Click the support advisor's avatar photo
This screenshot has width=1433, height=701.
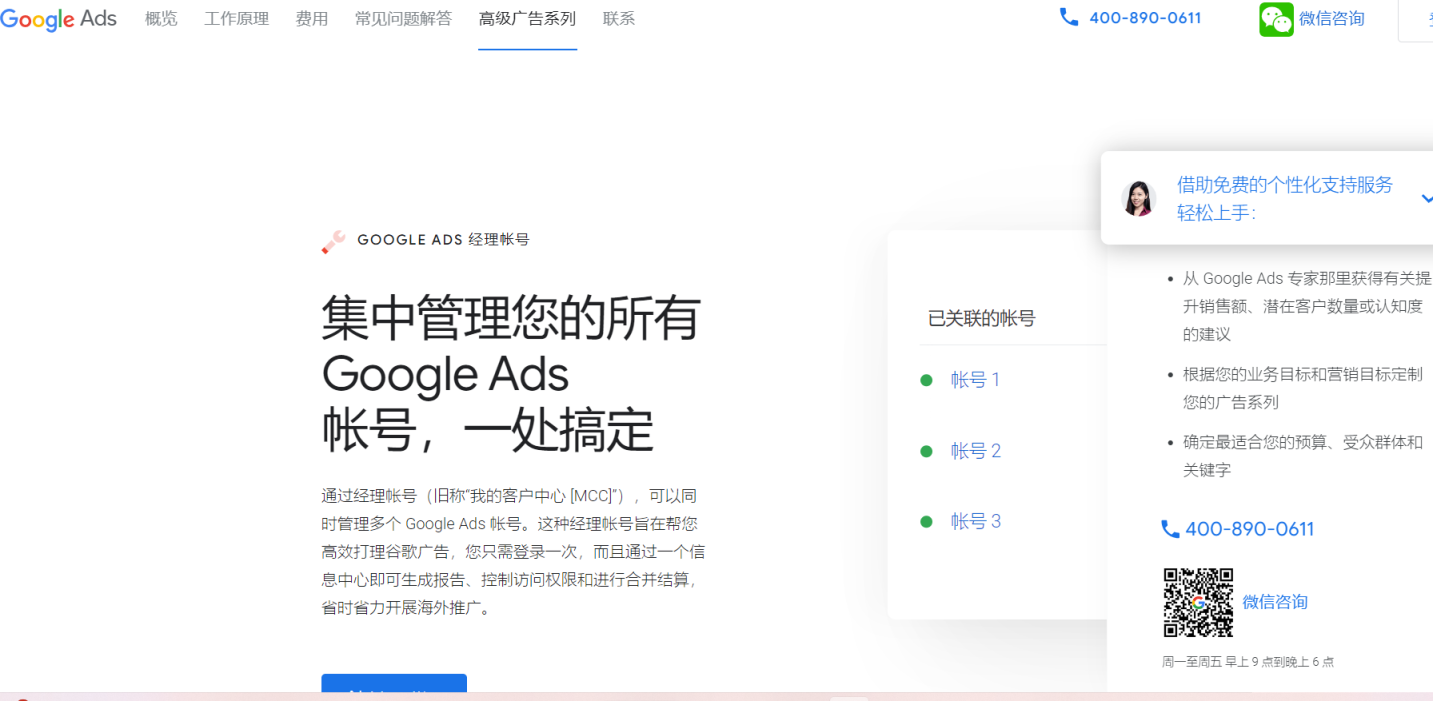(x=1139, y=197)
